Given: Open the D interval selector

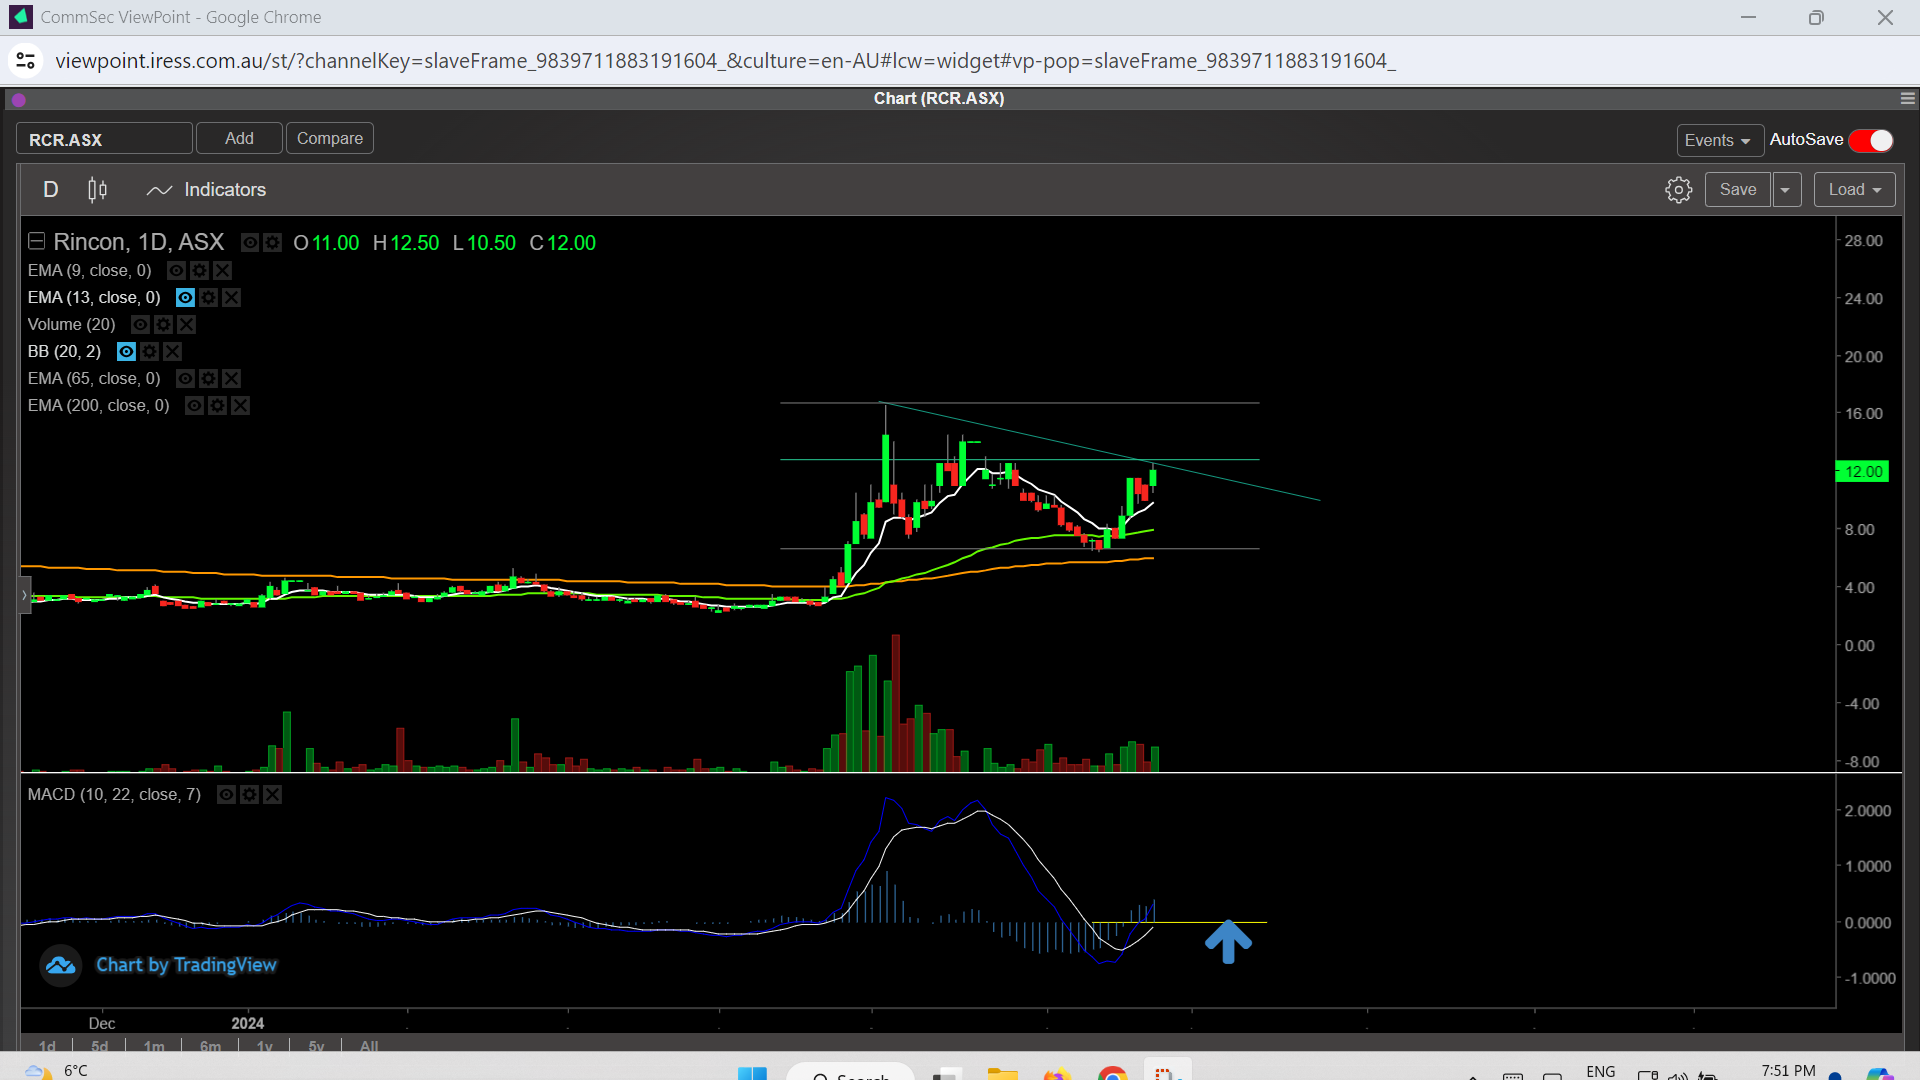Looking at the screenshot, I should (51, 190).
